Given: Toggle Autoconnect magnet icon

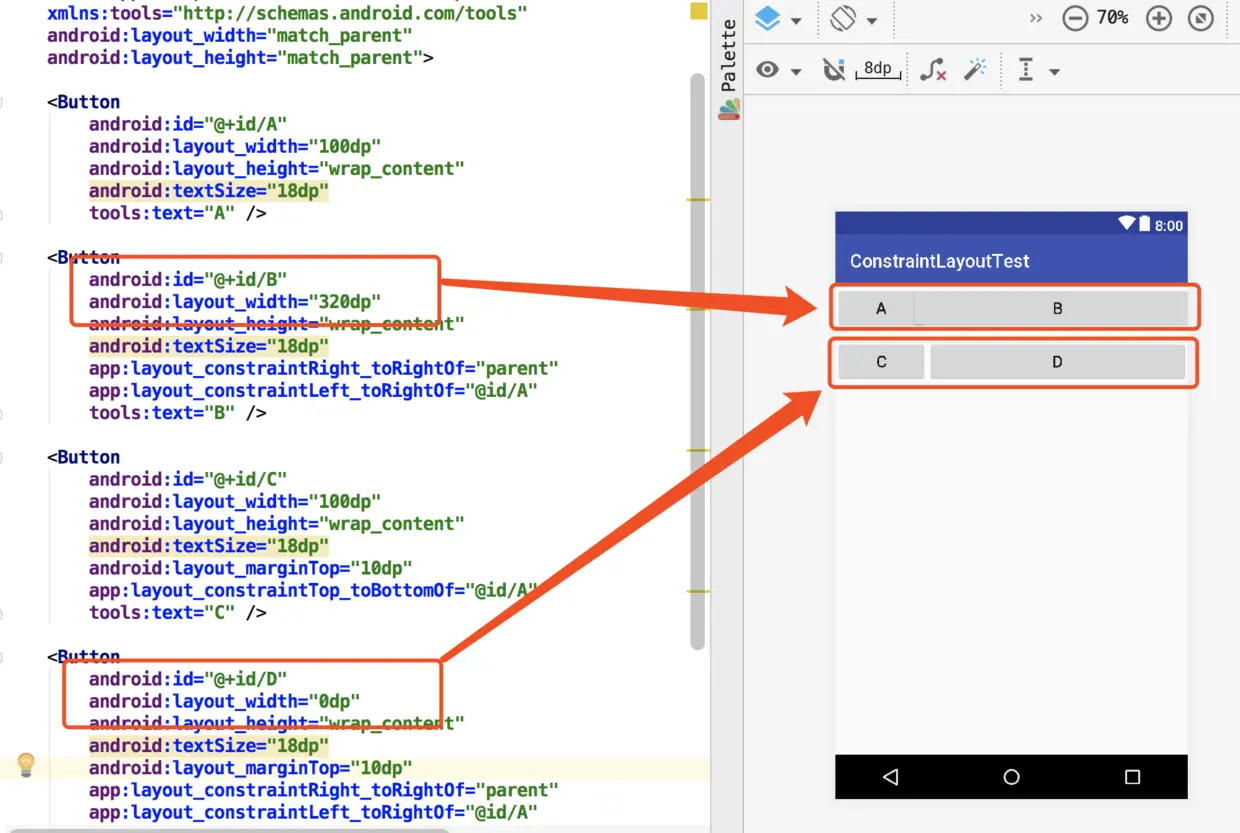Looking at the screenshot, I should click(833, 70).
